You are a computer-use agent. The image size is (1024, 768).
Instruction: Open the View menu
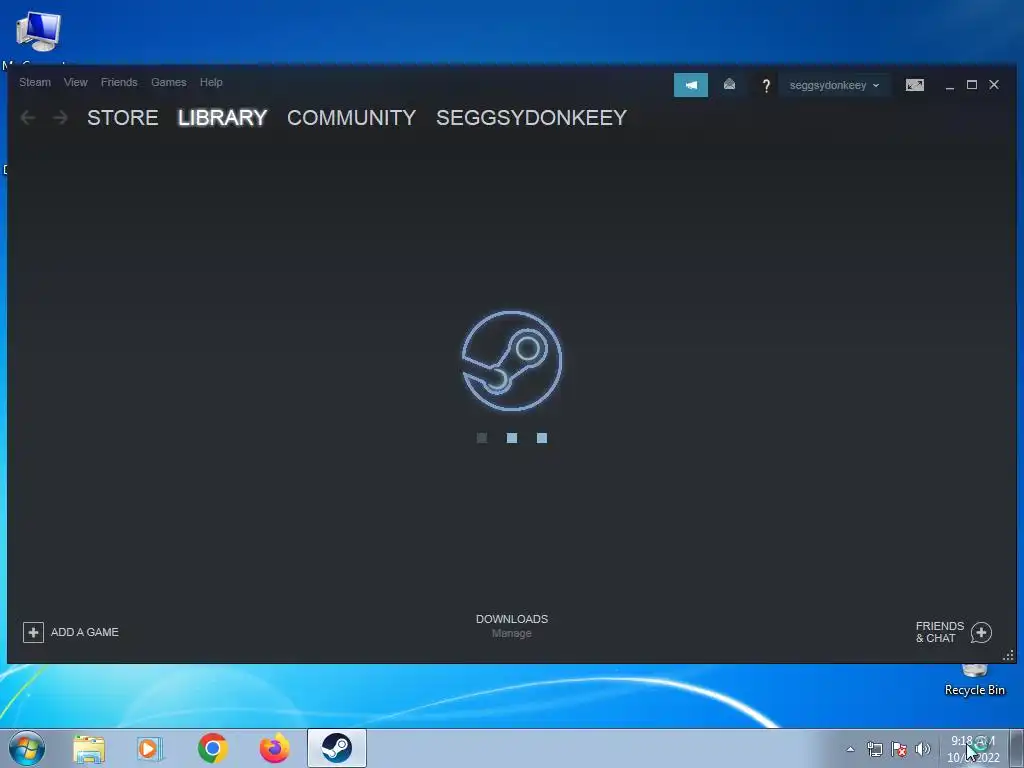click(75, 82)
